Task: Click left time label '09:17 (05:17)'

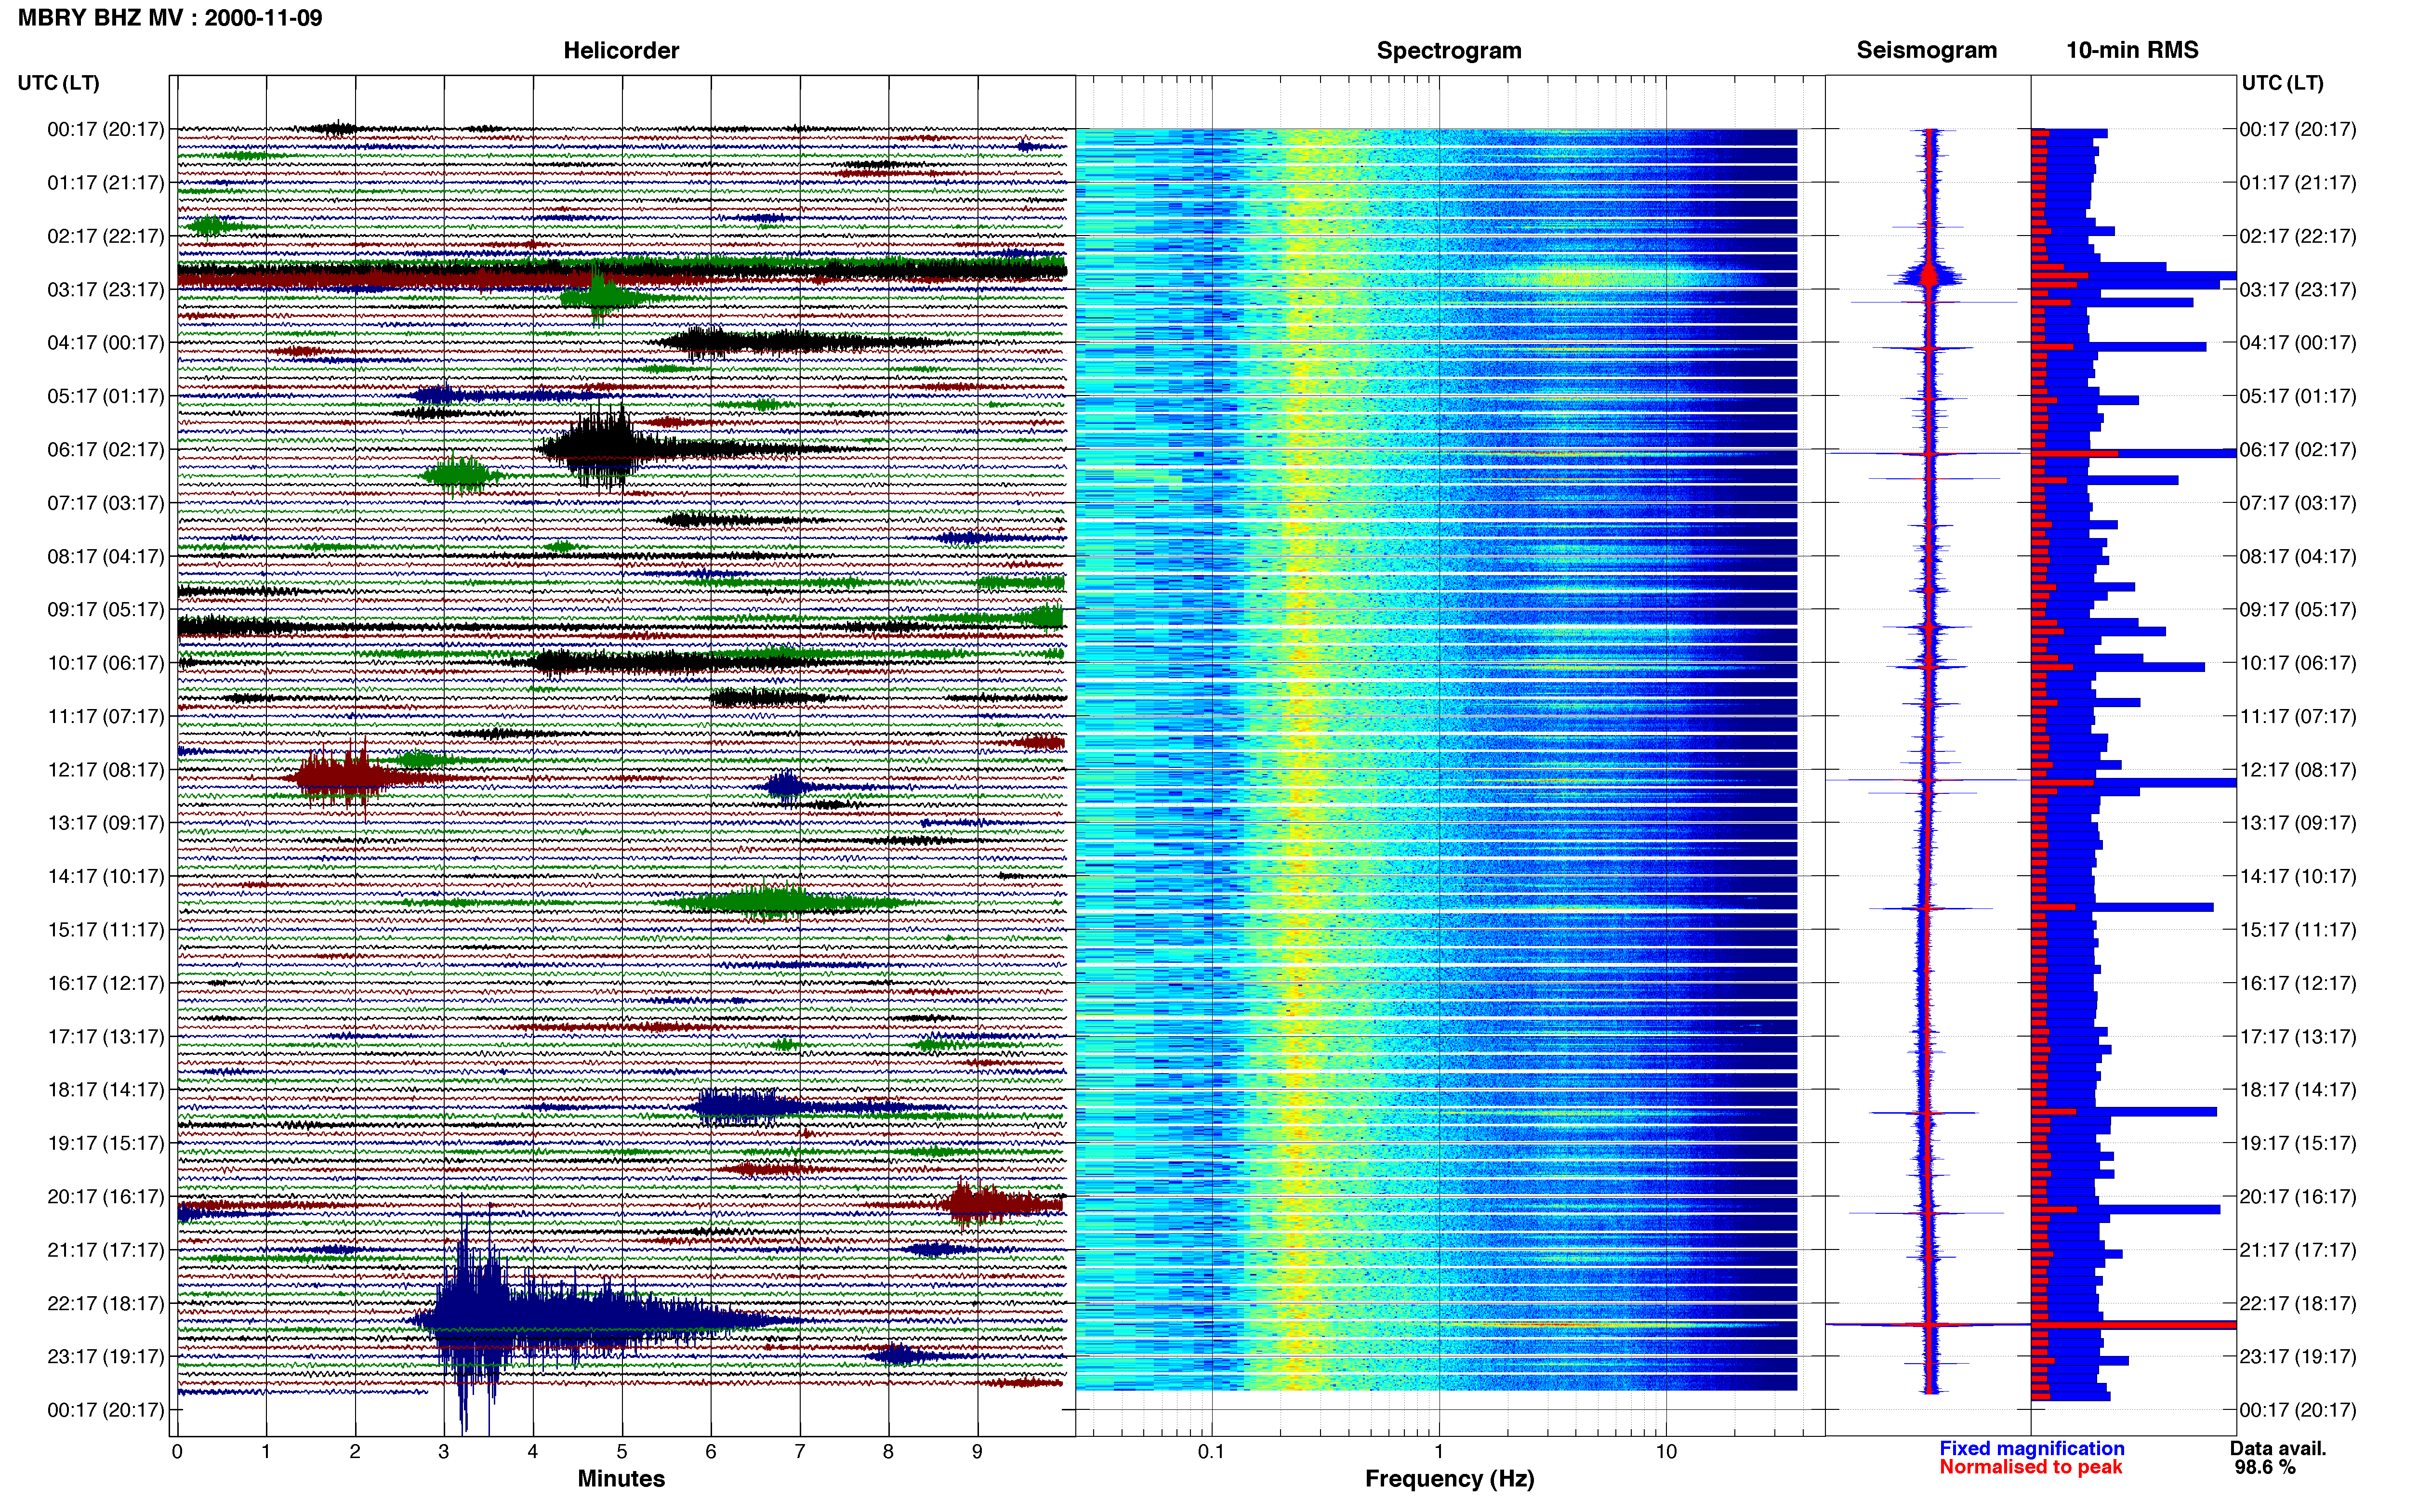Action: click(105, 609)
